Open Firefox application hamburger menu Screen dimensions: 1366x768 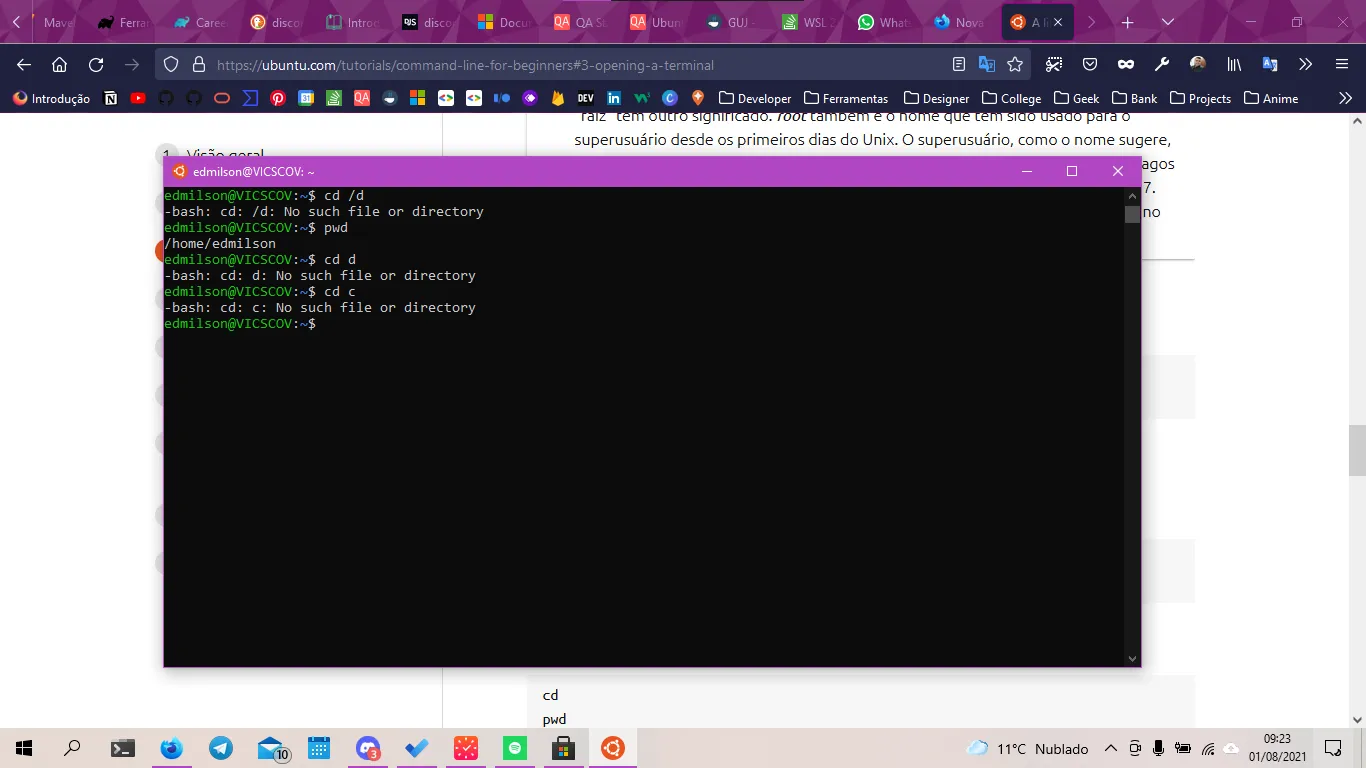click(x=1341, y=65)
